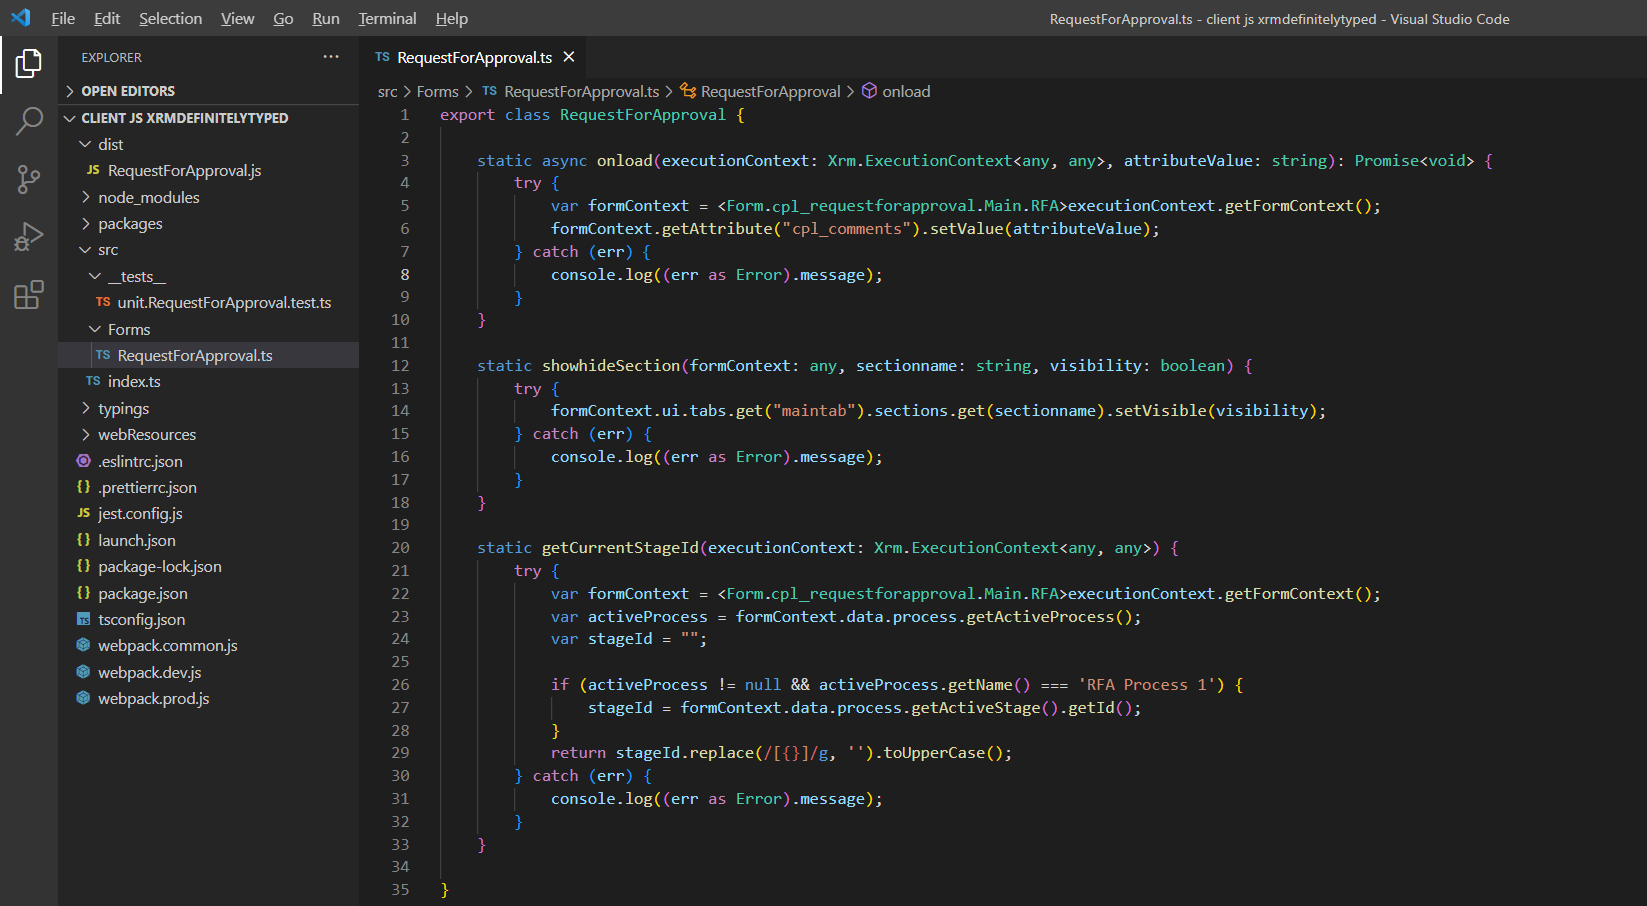Open the Search view icon
Screen dimensions: 1647x906
29,121
